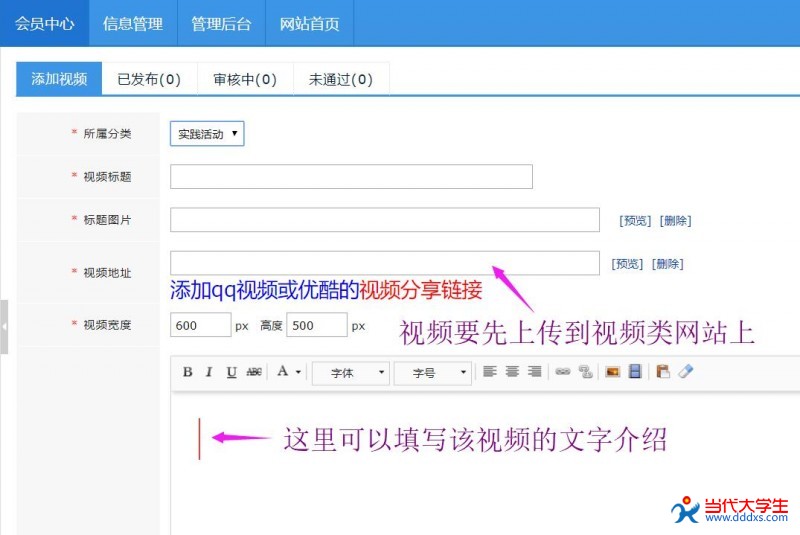Viewport: 800px width, 535px height.
Task: Open 管理后台 in top navigation
Action: tap(221, 23)
